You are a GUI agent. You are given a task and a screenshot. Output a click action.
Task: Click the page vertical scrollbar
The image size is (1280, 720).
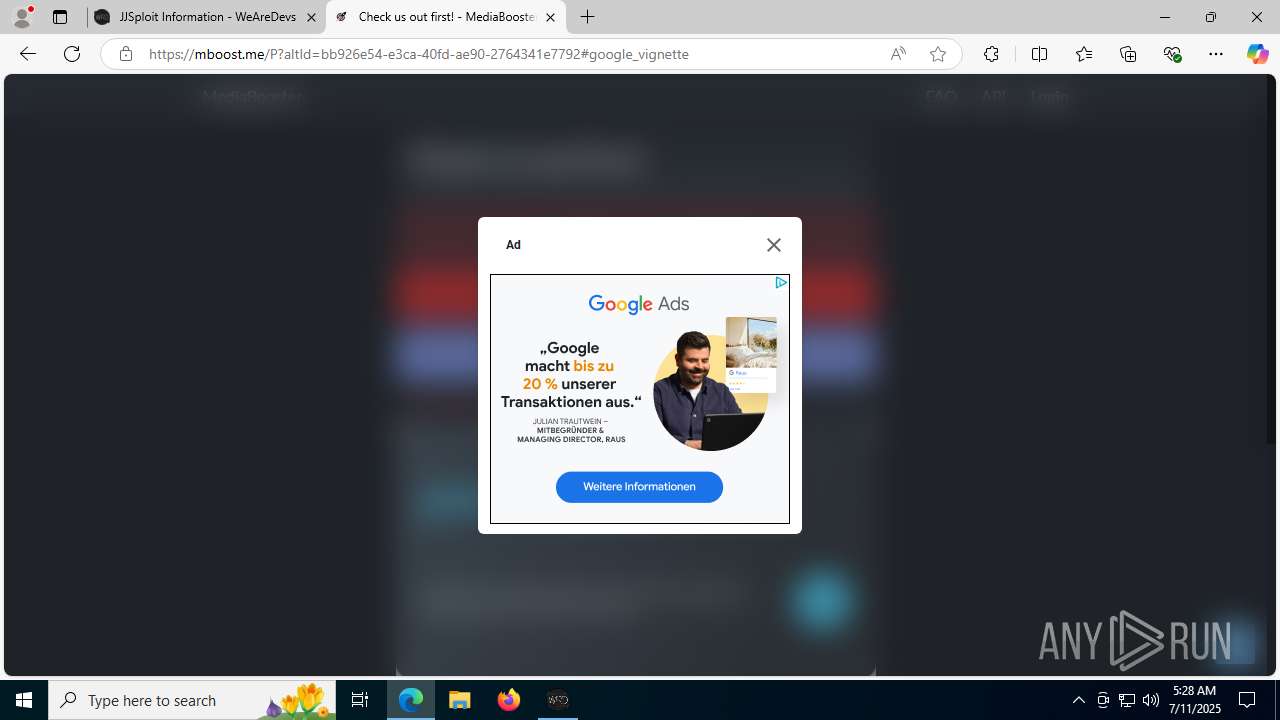1272,260
